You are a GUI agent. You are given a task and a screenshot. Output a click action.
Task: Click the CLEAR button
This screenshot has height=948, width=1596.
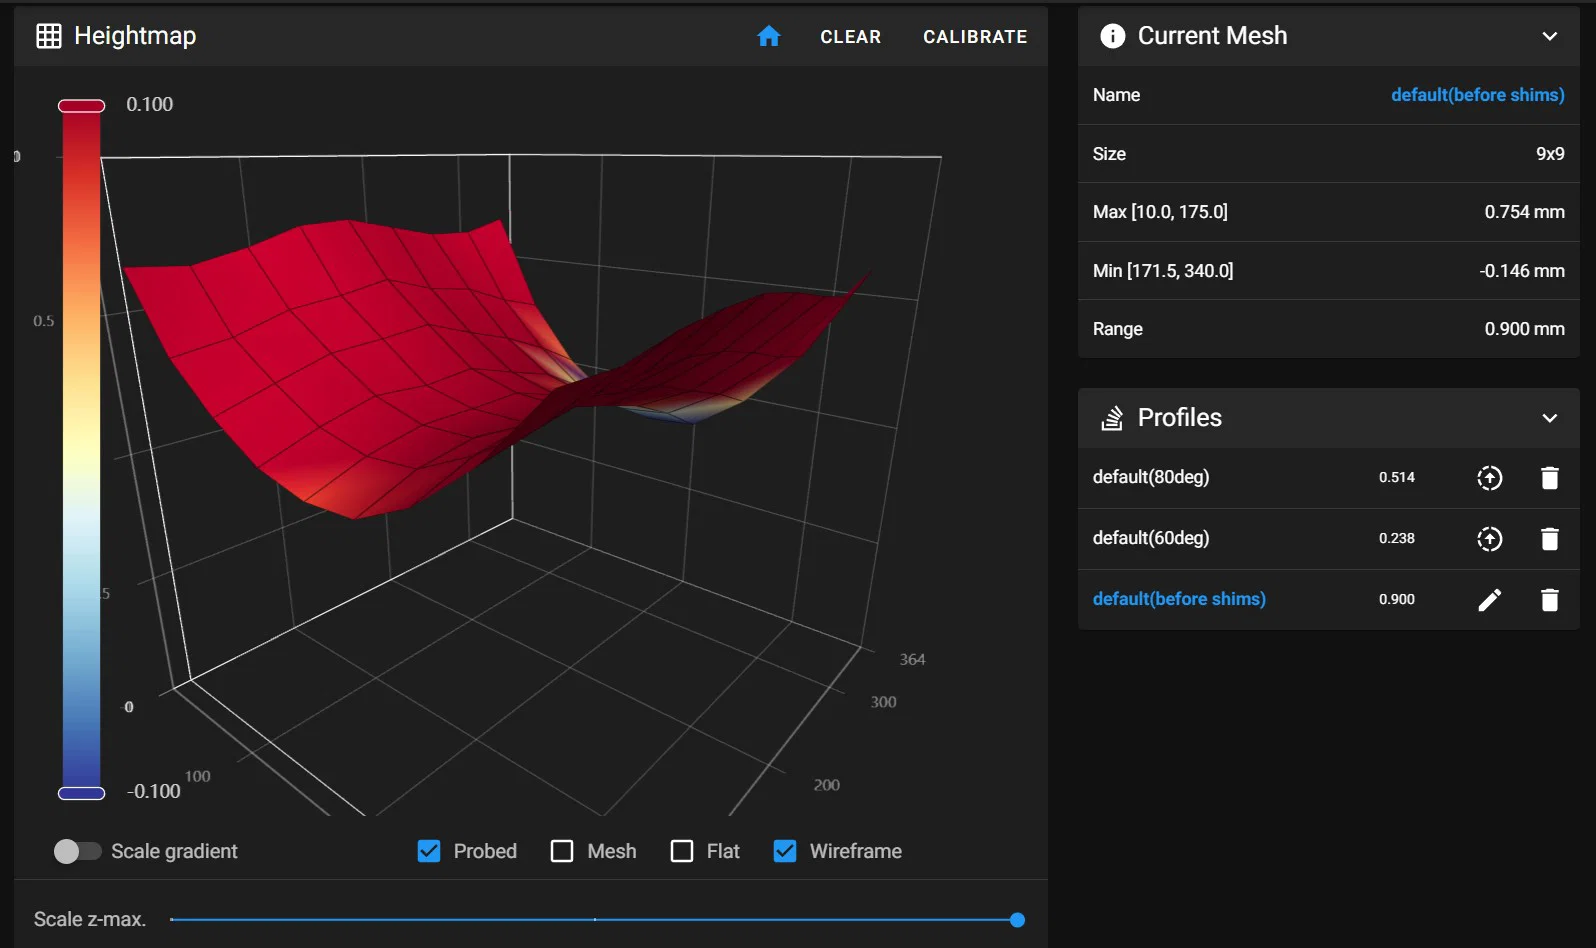click(x=851, y=37)
